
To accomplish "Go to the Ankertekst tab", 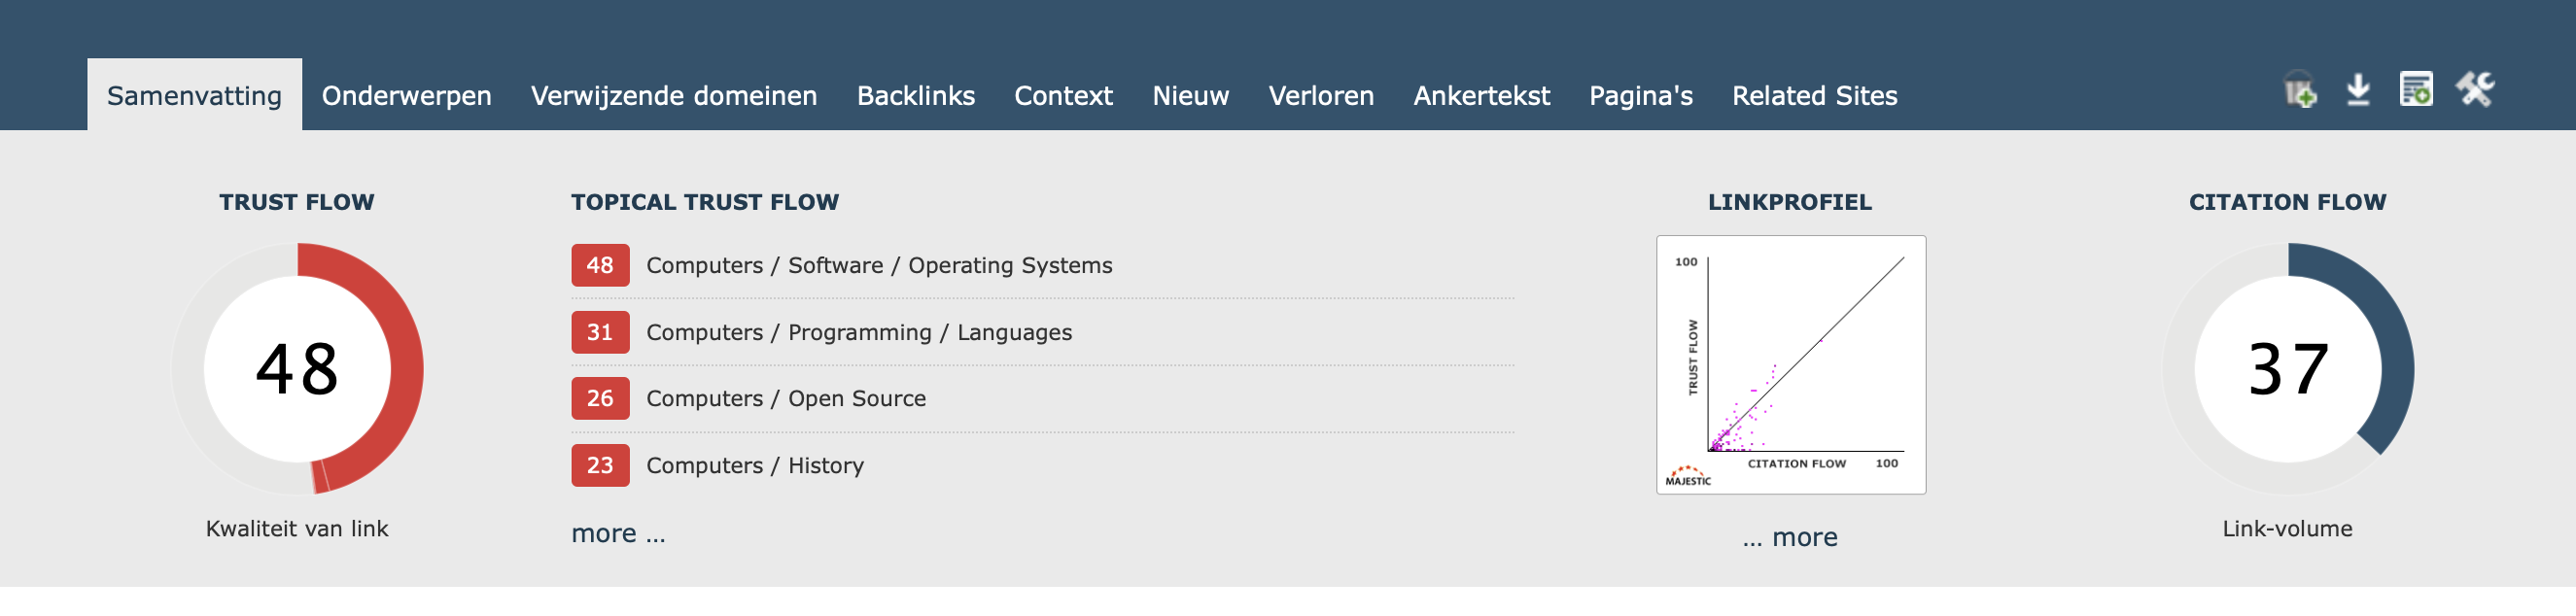I will coord(1481,96).
